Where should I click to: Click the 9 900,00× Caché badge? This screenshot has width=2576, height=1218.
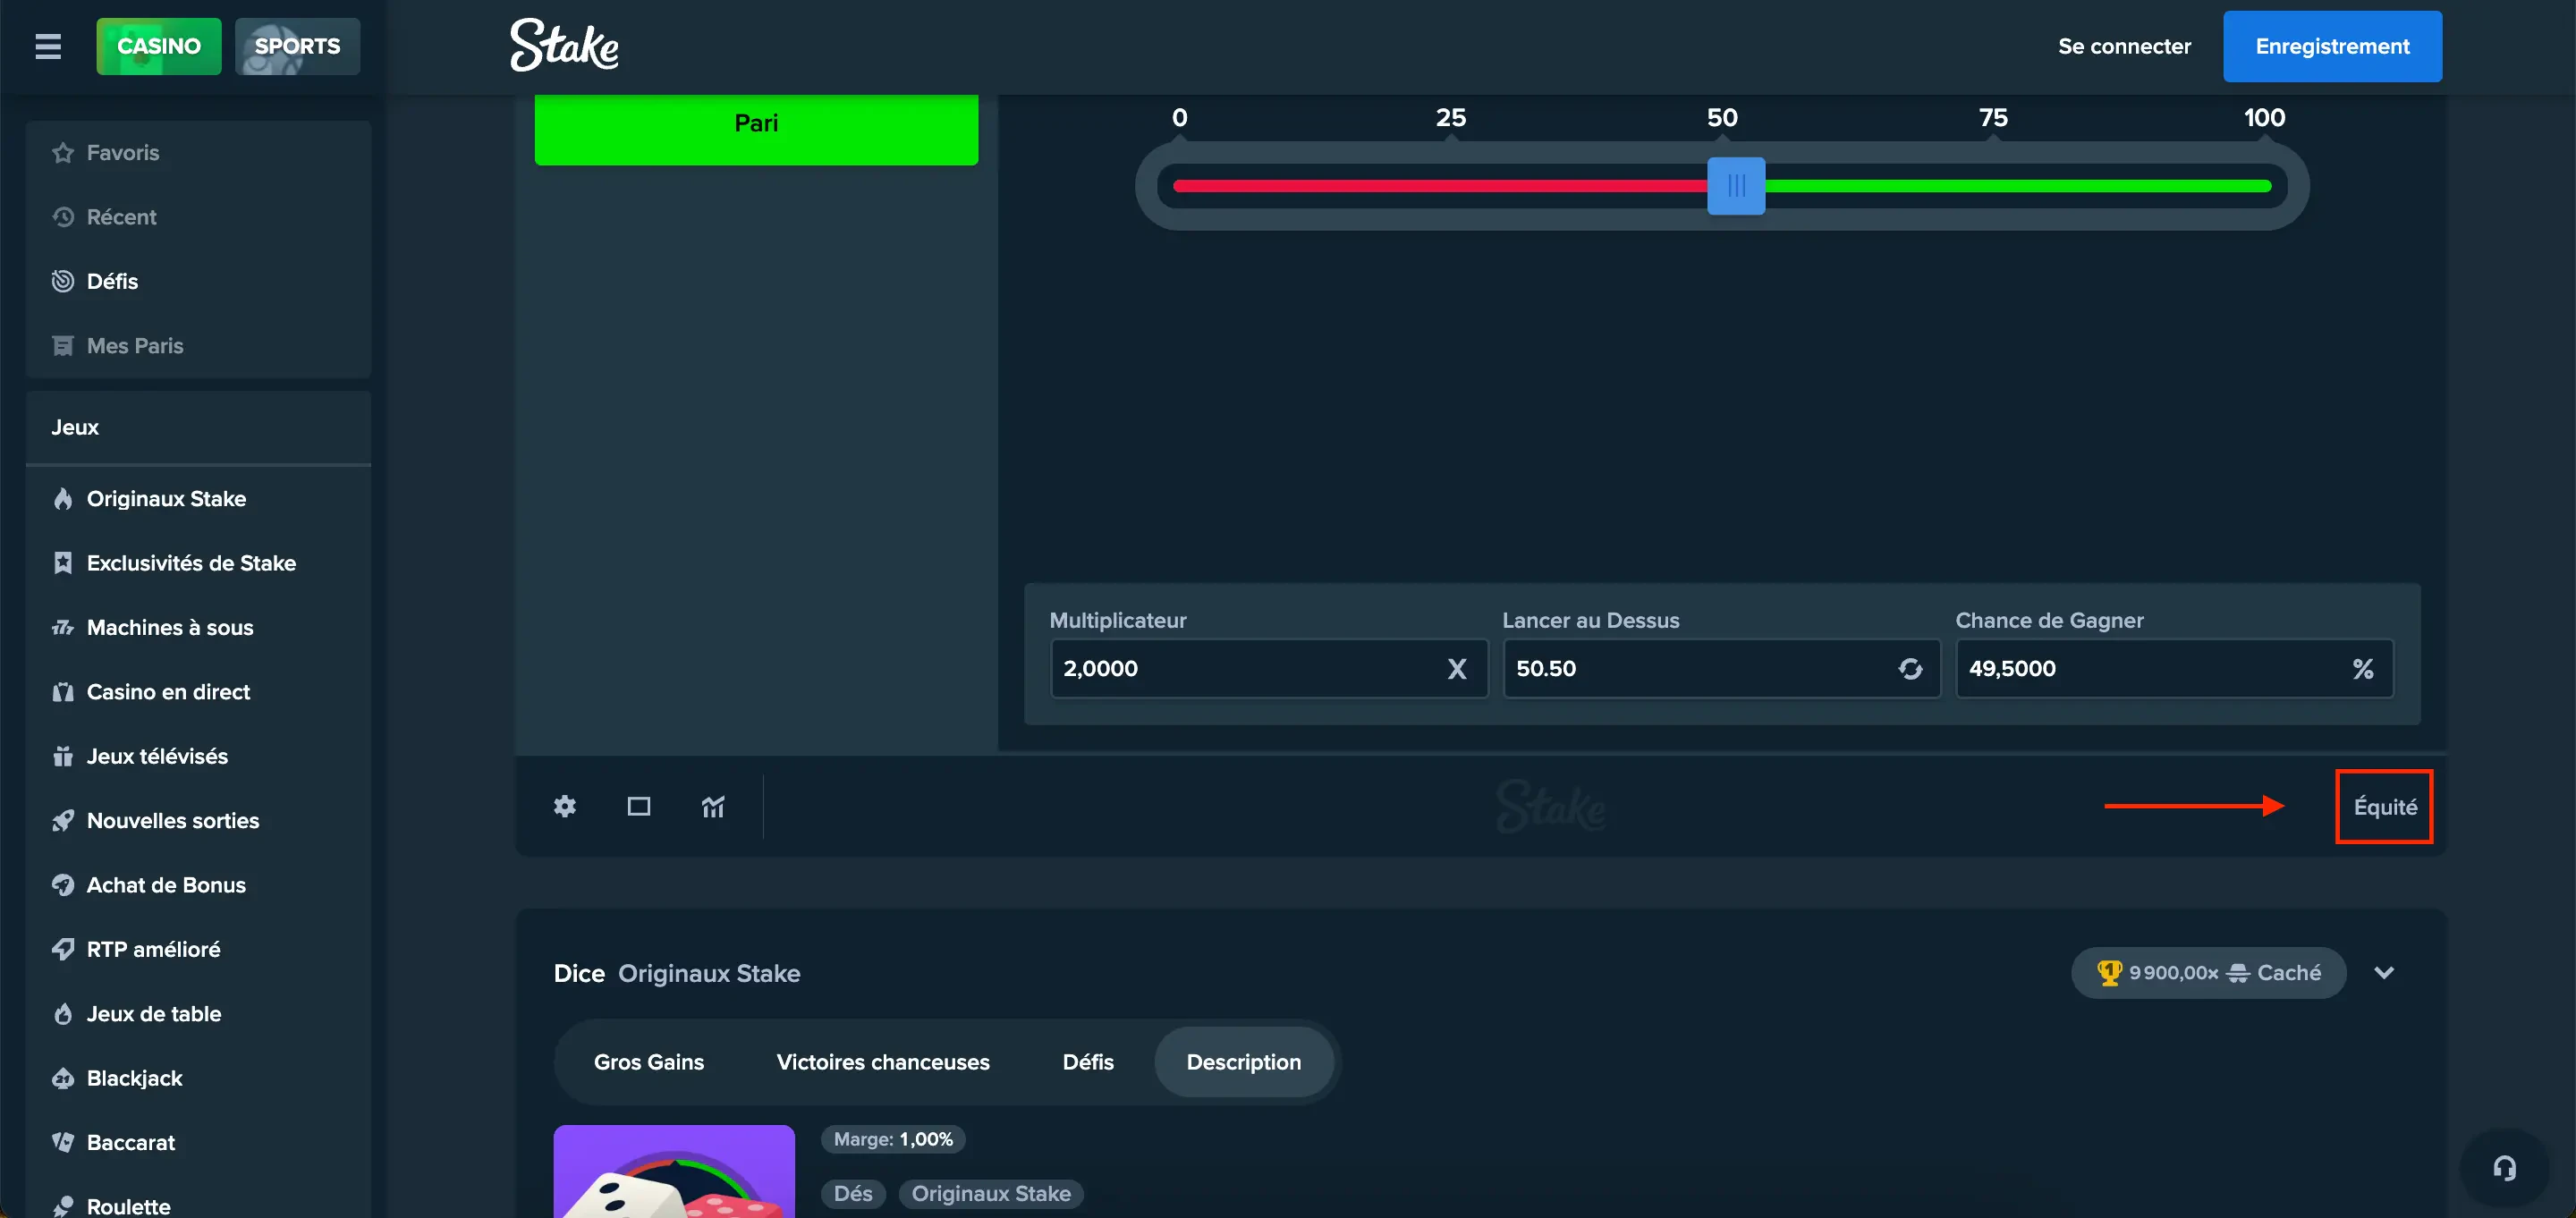click(x=2208, y=973)
